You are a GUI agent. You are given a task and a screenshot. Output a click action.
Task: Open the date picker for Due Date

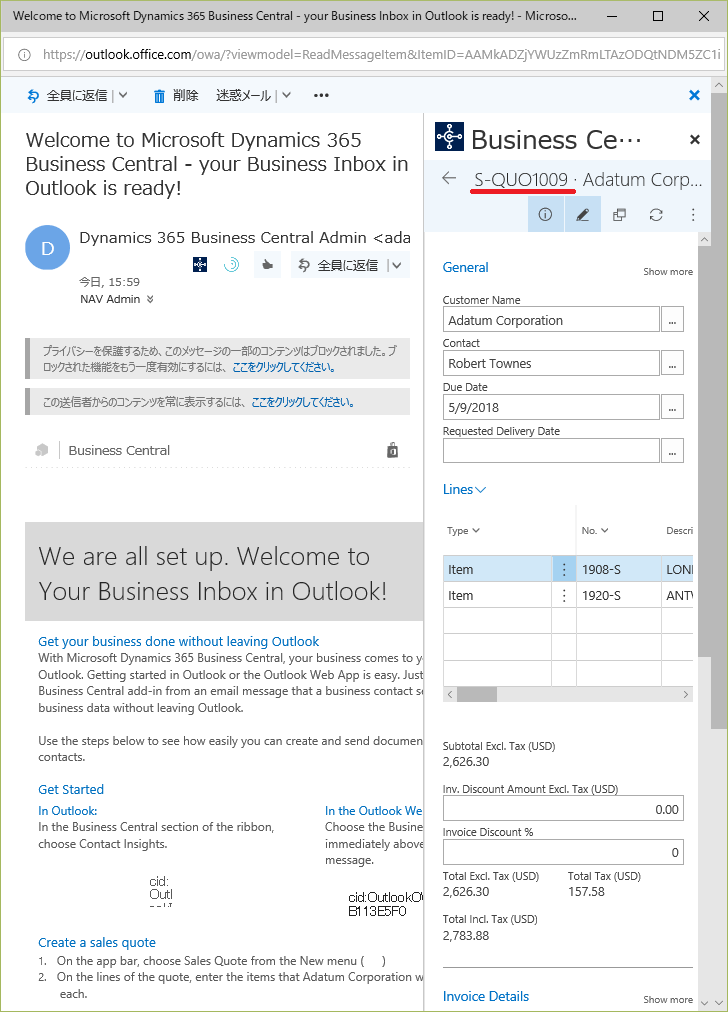pyautogui.click(x=672, y=407)
